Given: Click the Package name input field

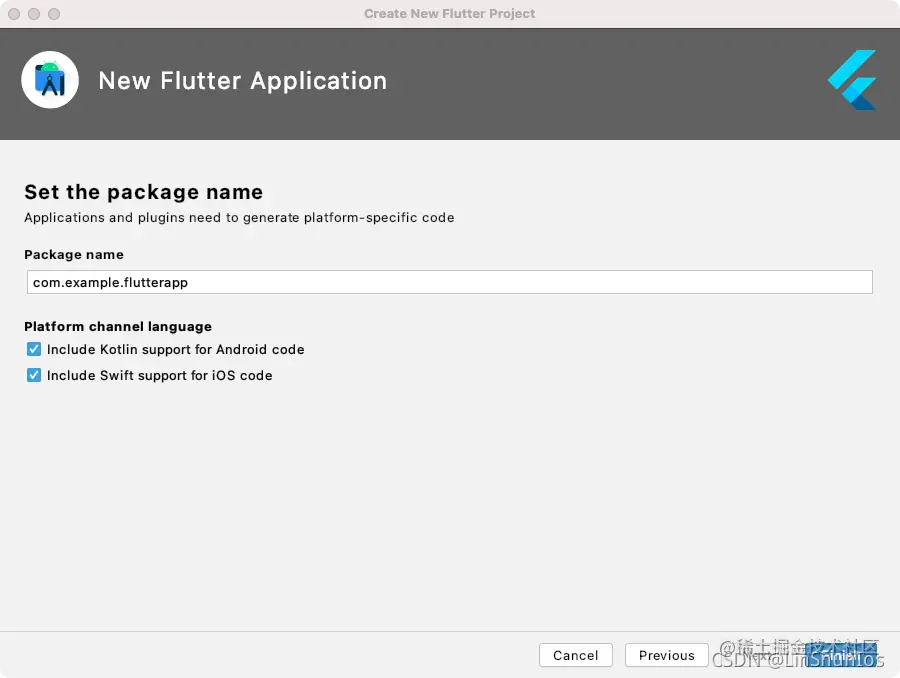Looking at the screenshot, I should click(x=449, y=282).
